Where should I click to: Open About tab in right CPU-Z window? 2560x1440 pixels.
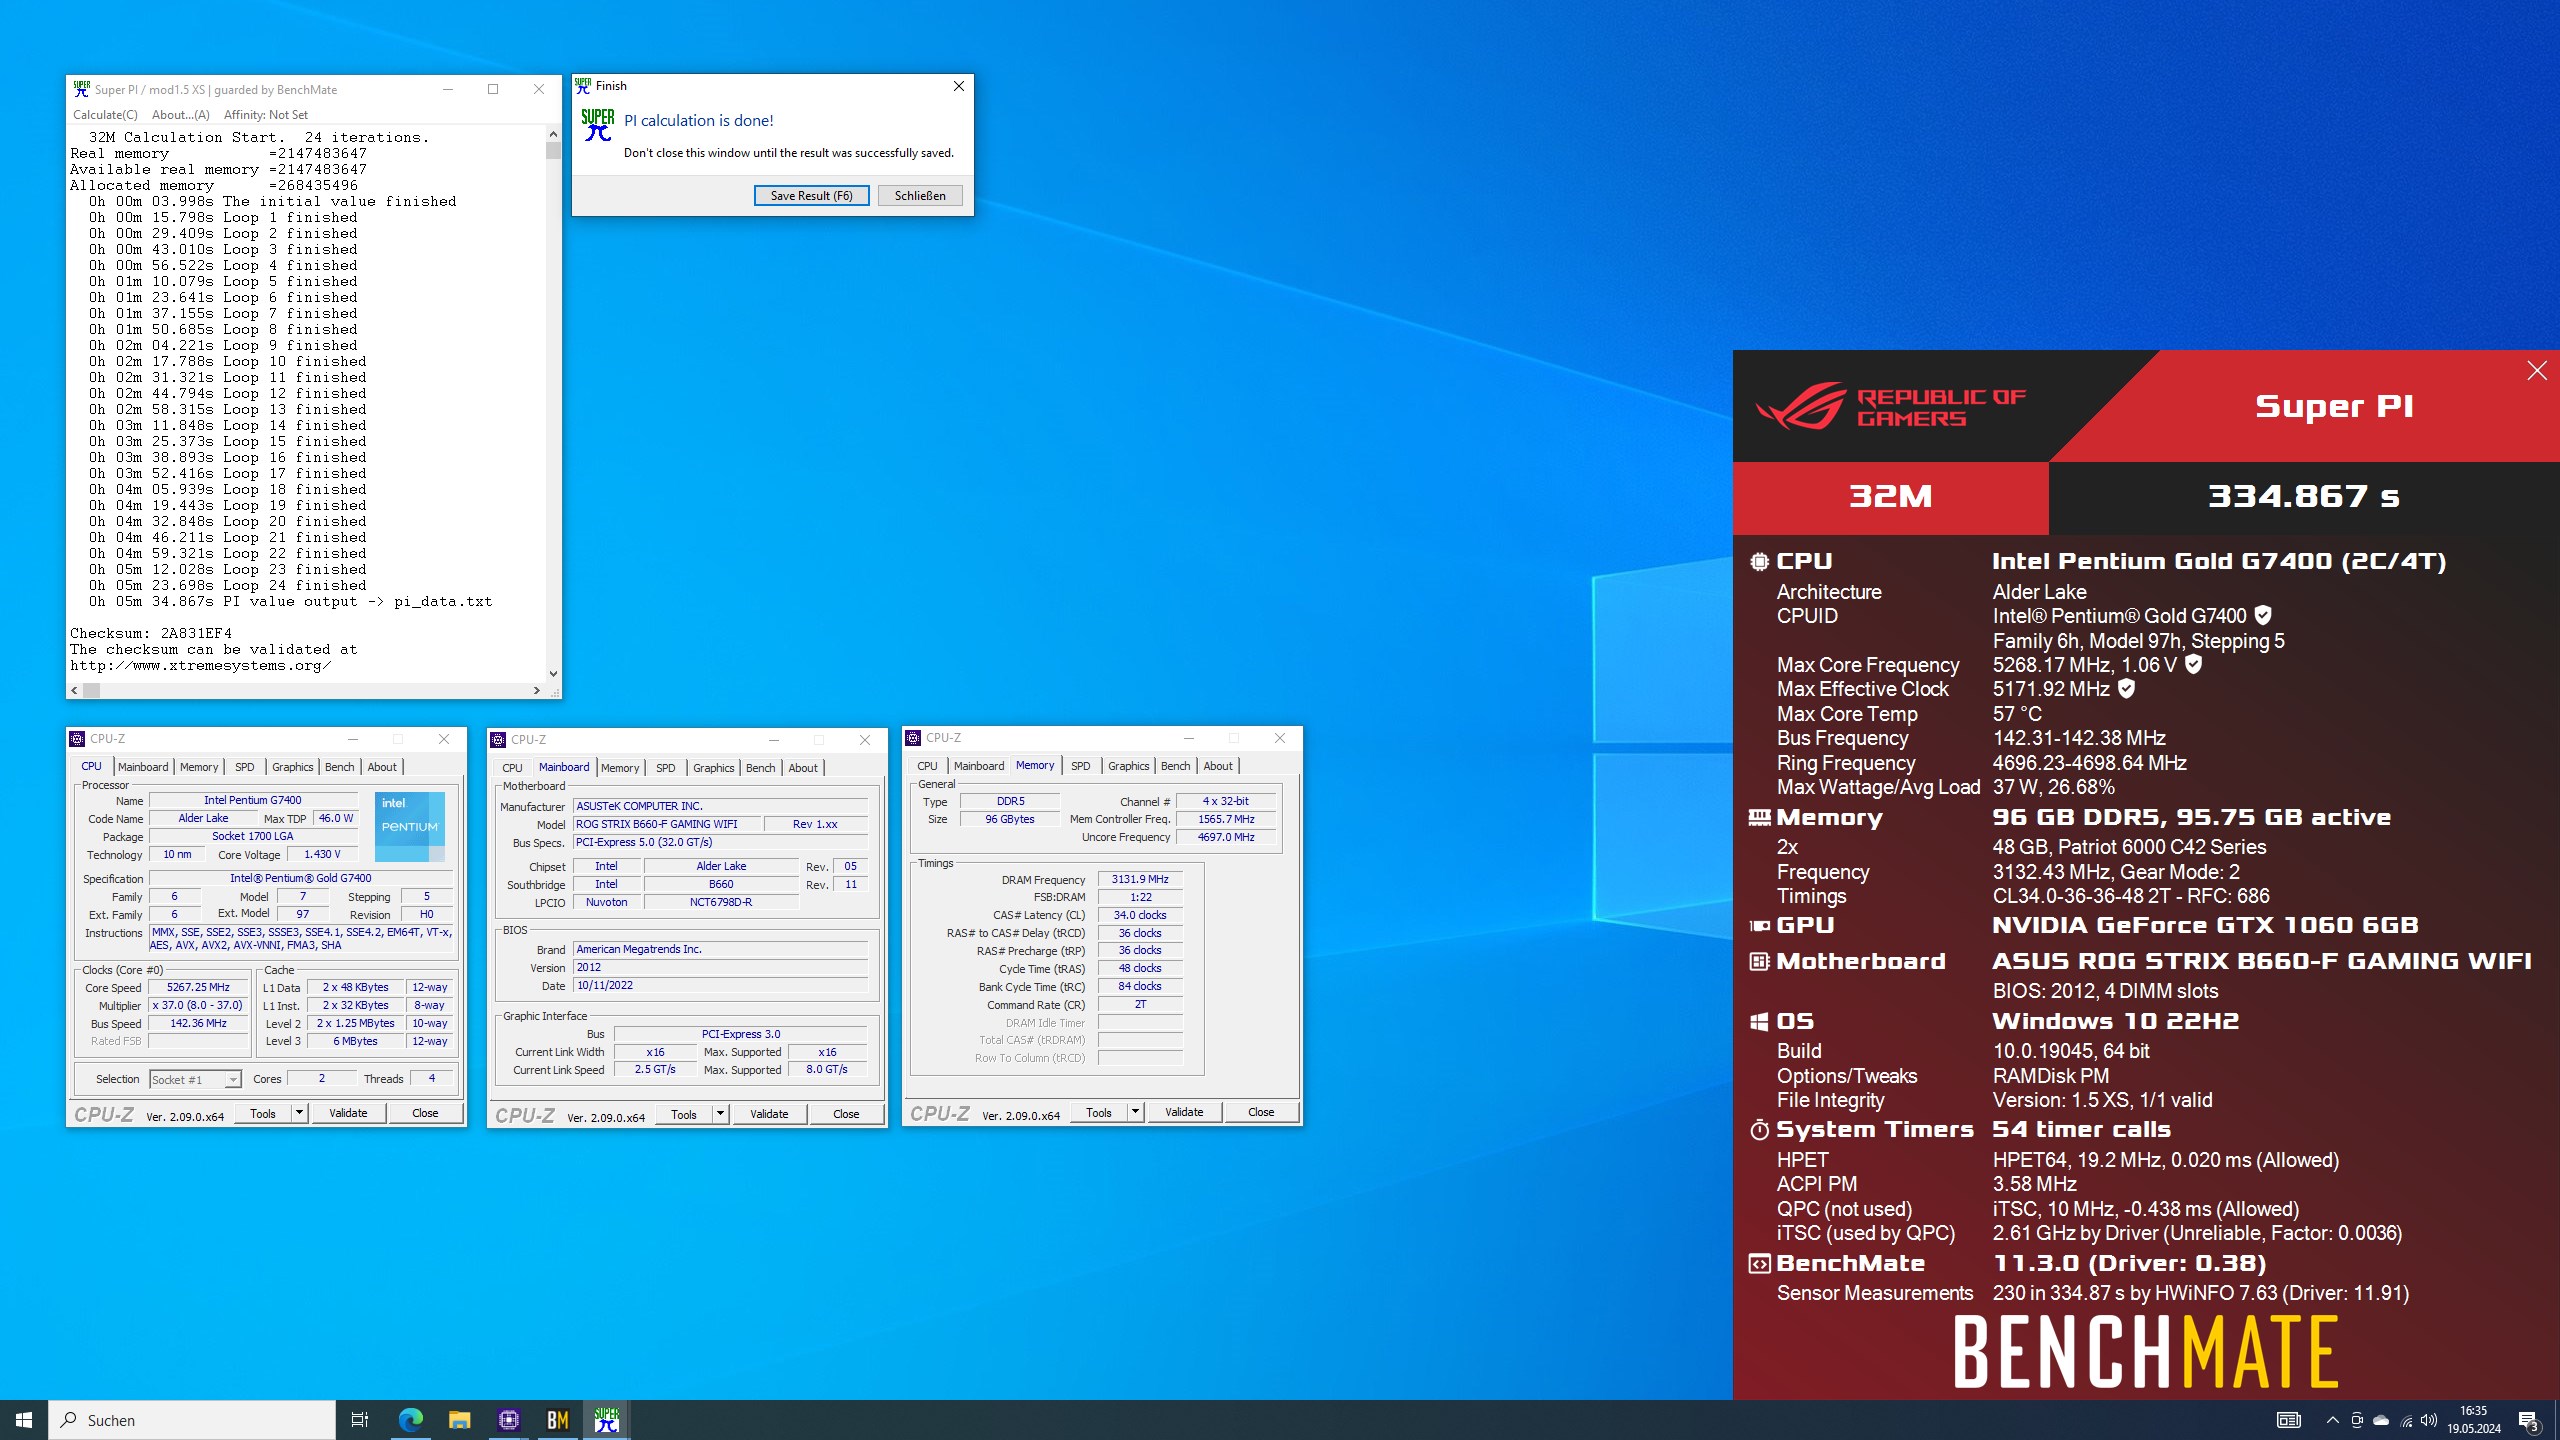1218,766
